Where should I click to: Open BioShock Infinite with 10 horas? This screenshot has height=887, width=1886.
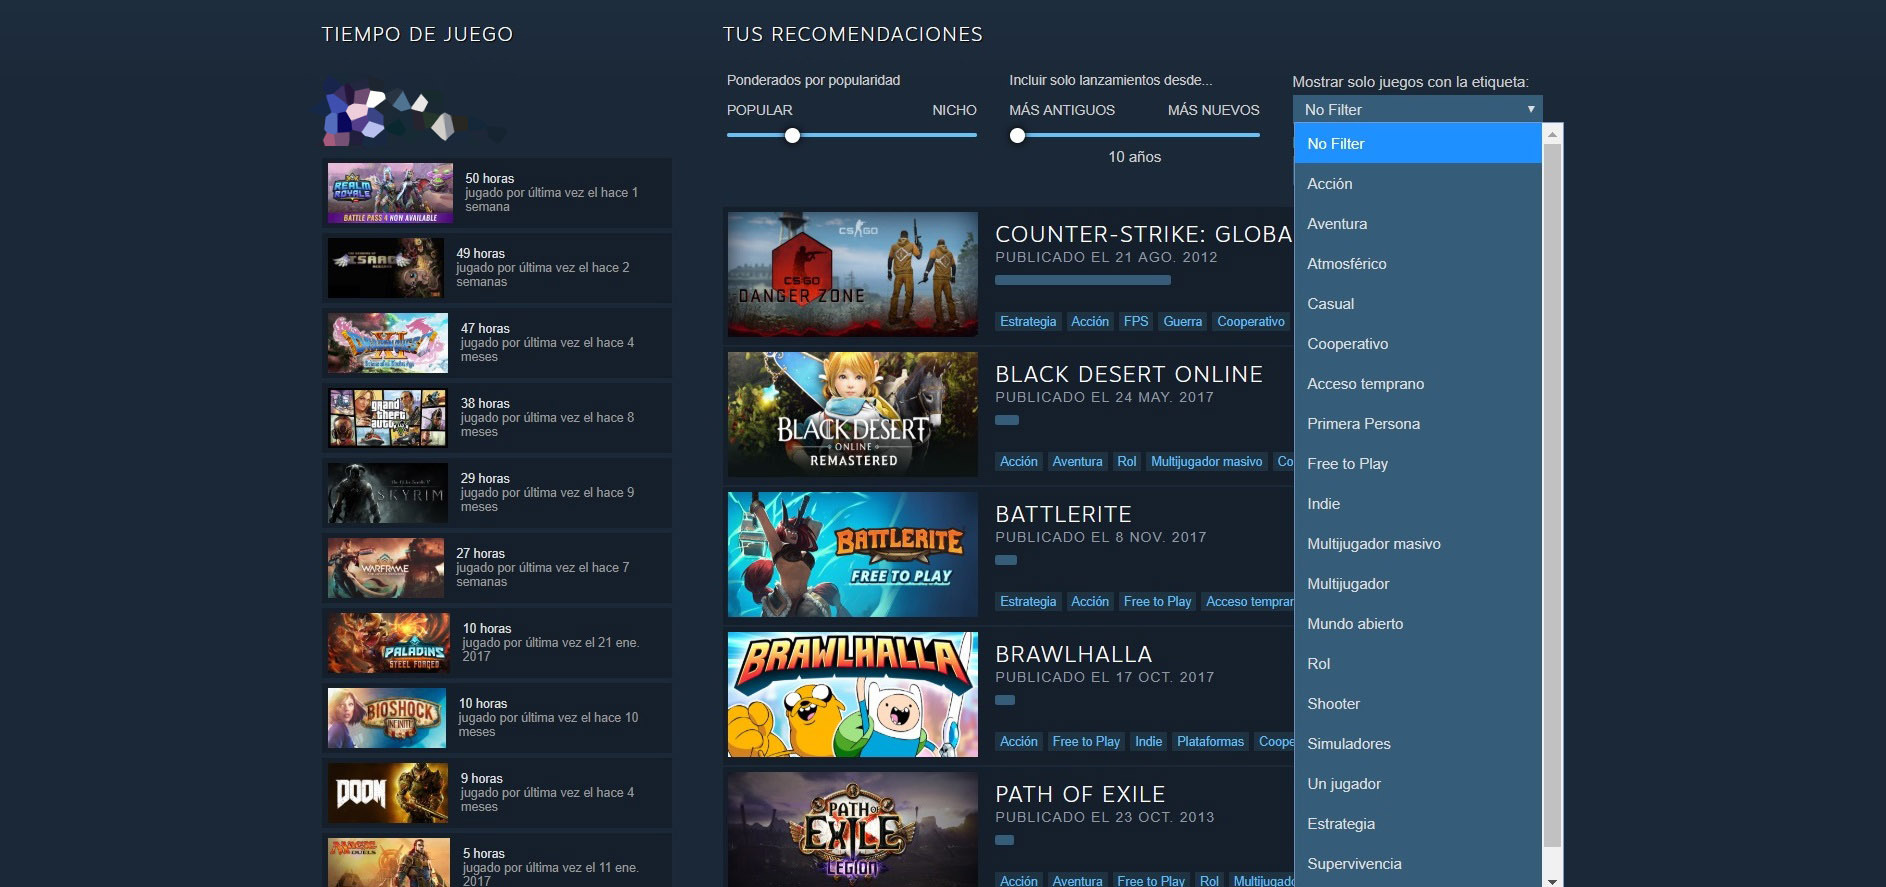(386, 718)
